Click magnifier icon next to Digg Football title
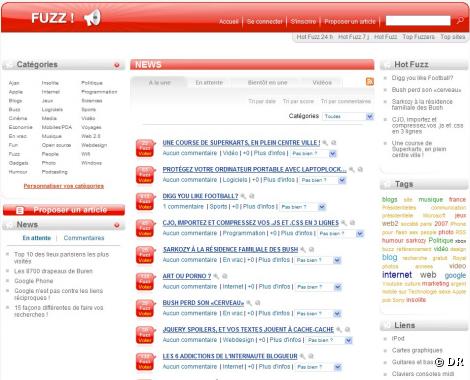This screenshot has height=380, width=470. tap(243, 196)
